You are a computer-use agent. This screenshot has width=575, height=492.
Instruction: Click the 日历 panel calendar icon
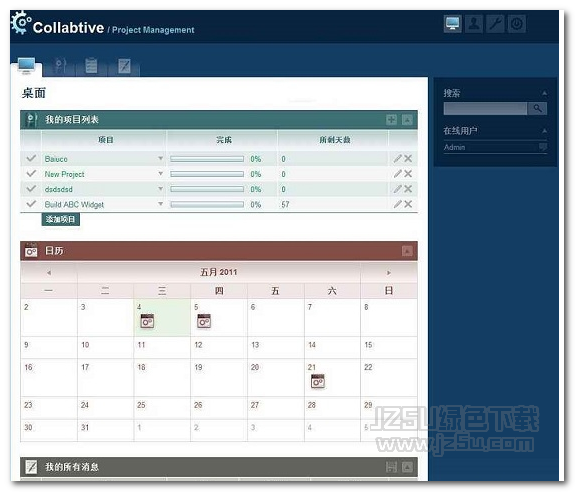31,251
